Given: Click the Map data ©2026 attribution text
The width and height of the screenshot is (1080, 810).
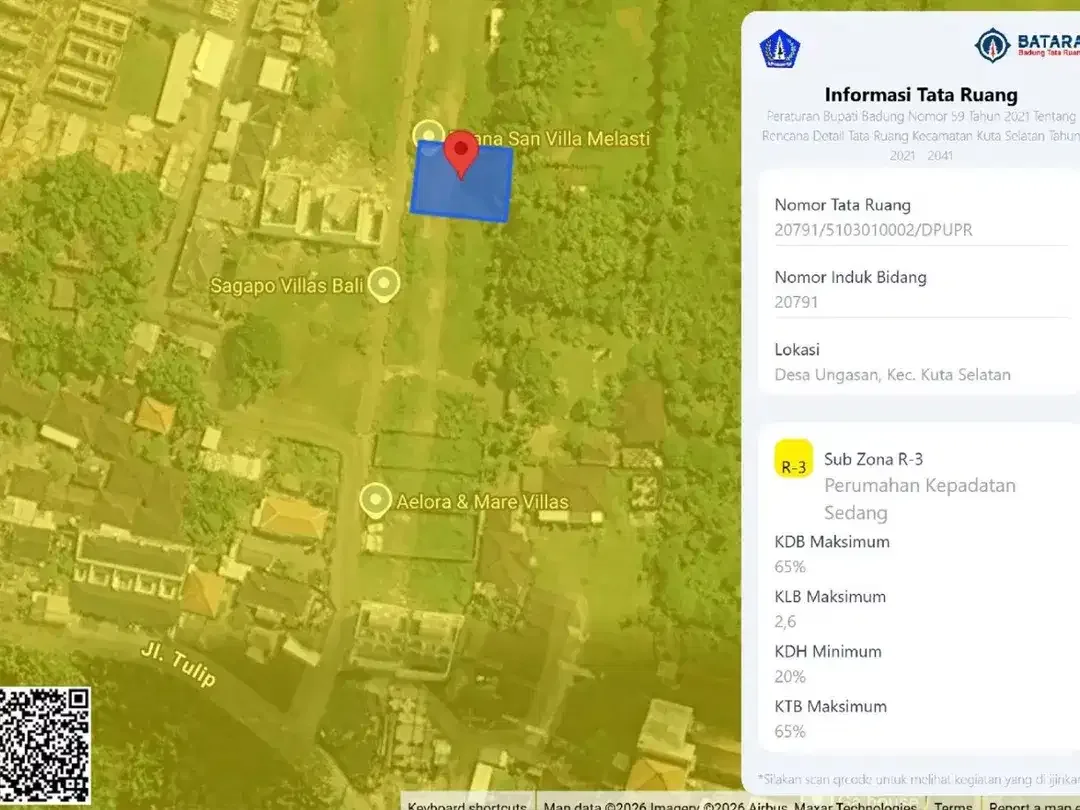Looking at the screenshot, I should 730,804.
